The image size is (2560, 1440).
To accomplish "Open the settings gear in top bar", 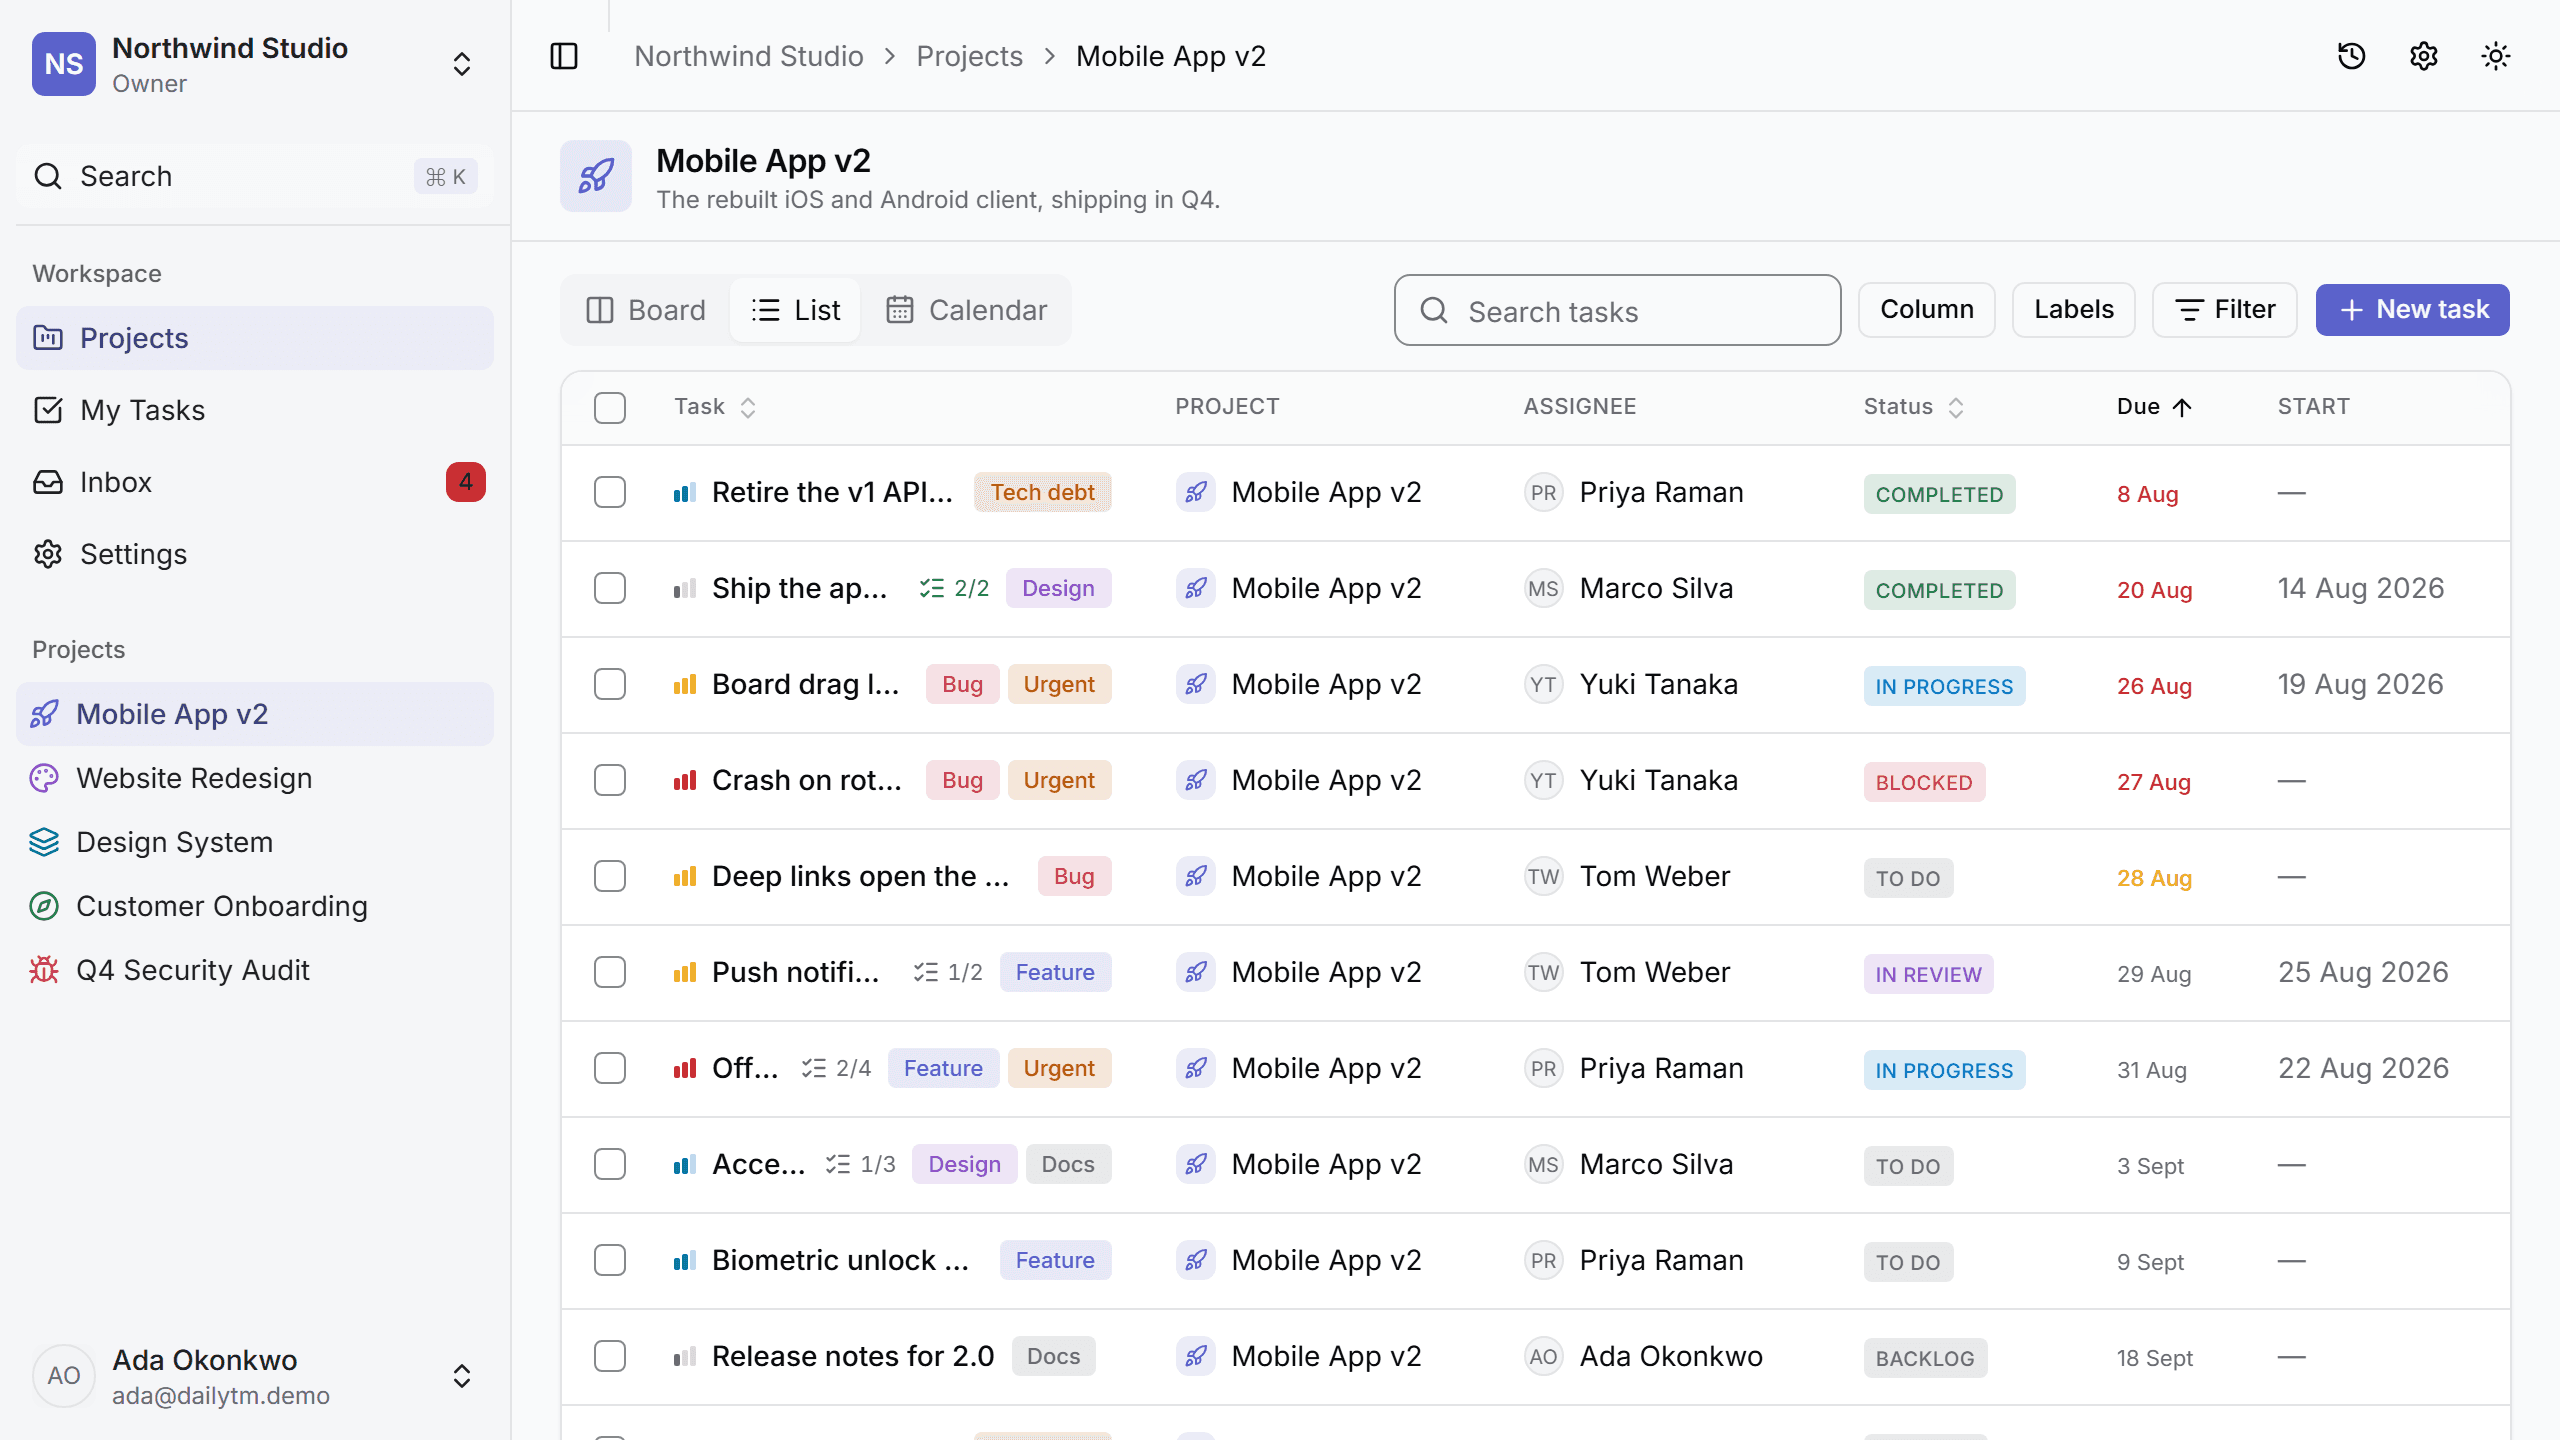I will [x=2424, y=56].
